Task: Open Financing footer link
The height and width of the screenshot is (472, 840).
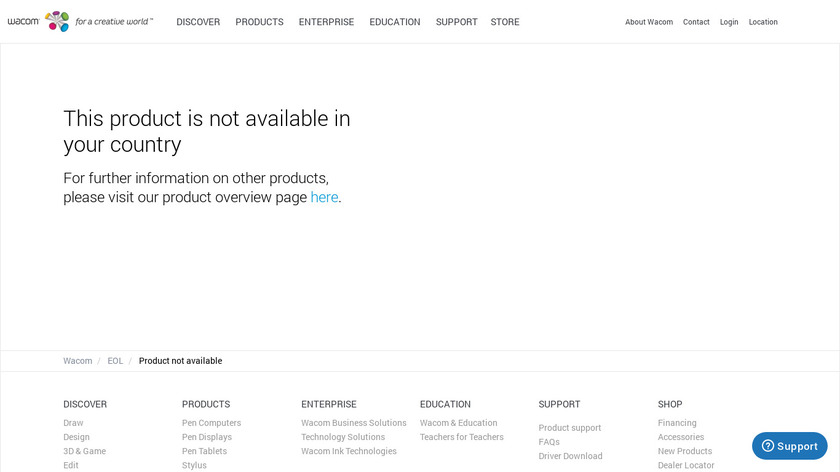Action: coord(677,423)
